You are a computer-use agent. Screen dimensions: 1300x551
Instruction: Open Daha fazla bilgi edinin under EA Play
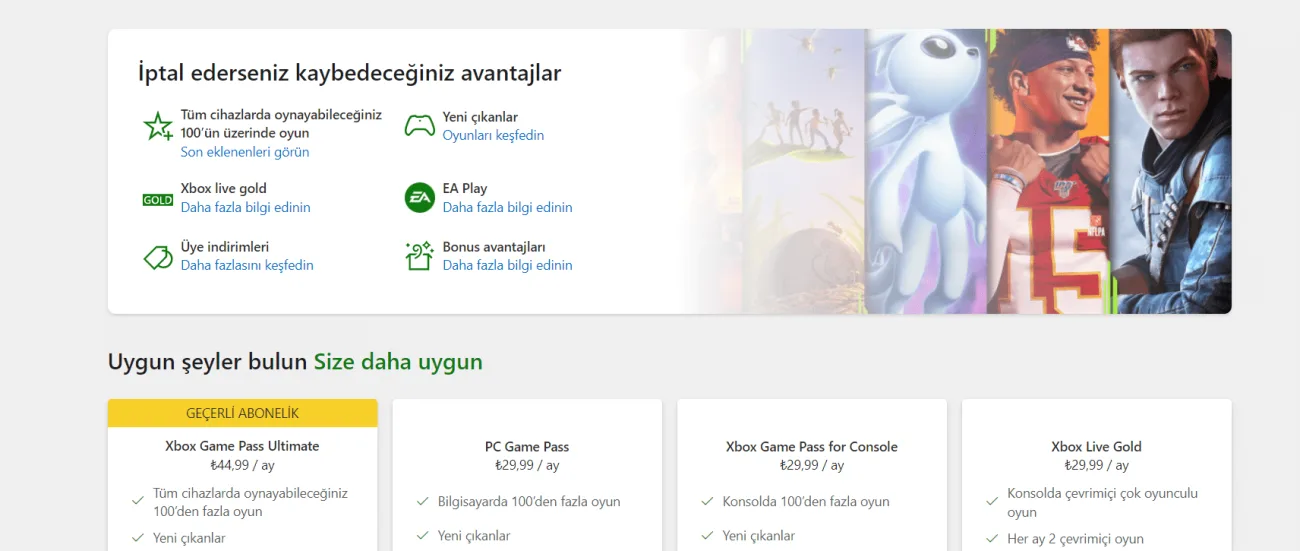pyautogui.click(x=508, y=207)
